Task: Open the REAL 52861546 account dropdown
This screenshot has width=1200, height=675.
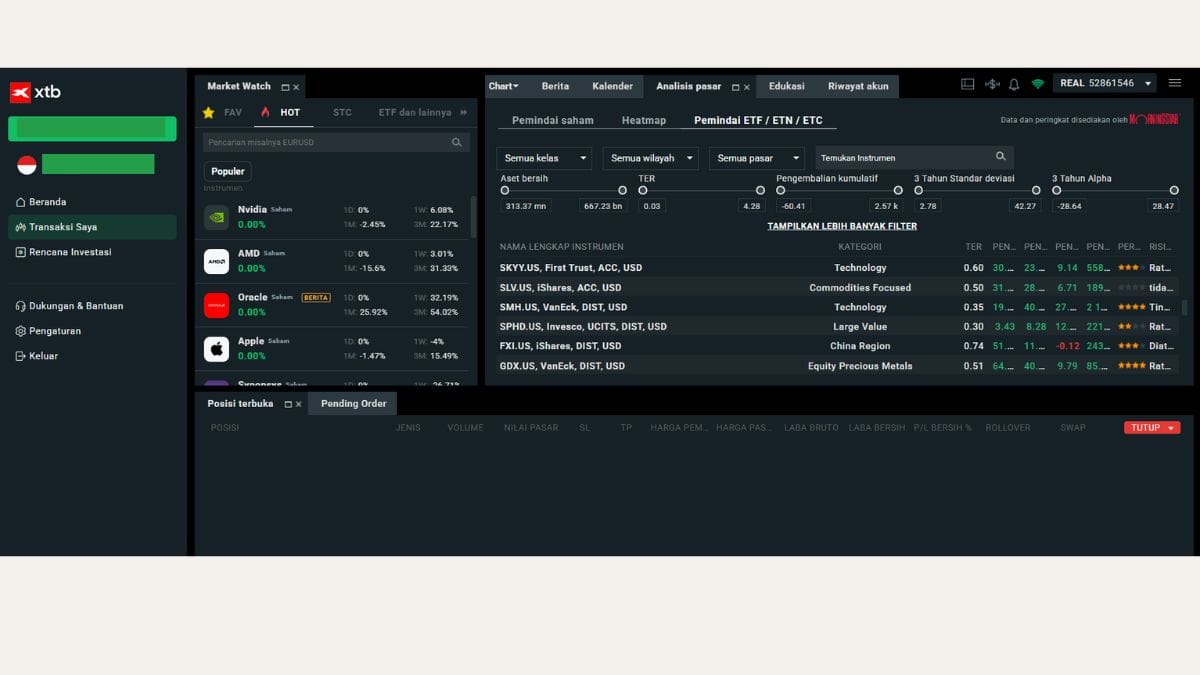Action: point(1105,83)
